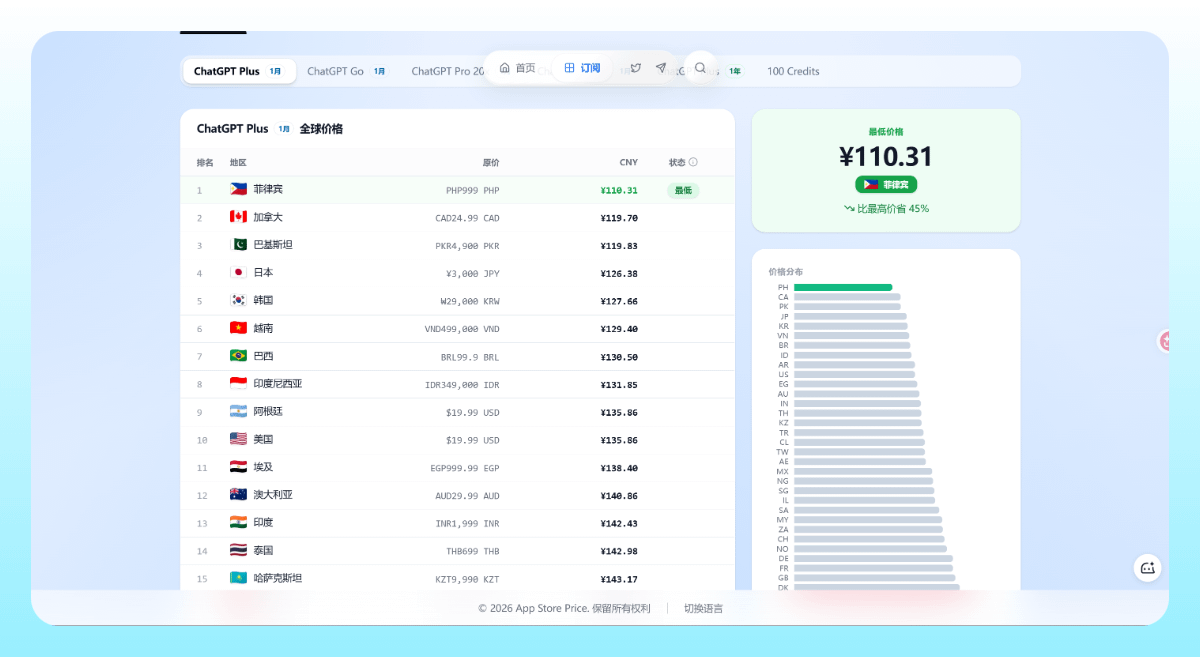Click the 菲律宾 badge under lowest price
The image size is (1200, 657).
pos(886,185)
